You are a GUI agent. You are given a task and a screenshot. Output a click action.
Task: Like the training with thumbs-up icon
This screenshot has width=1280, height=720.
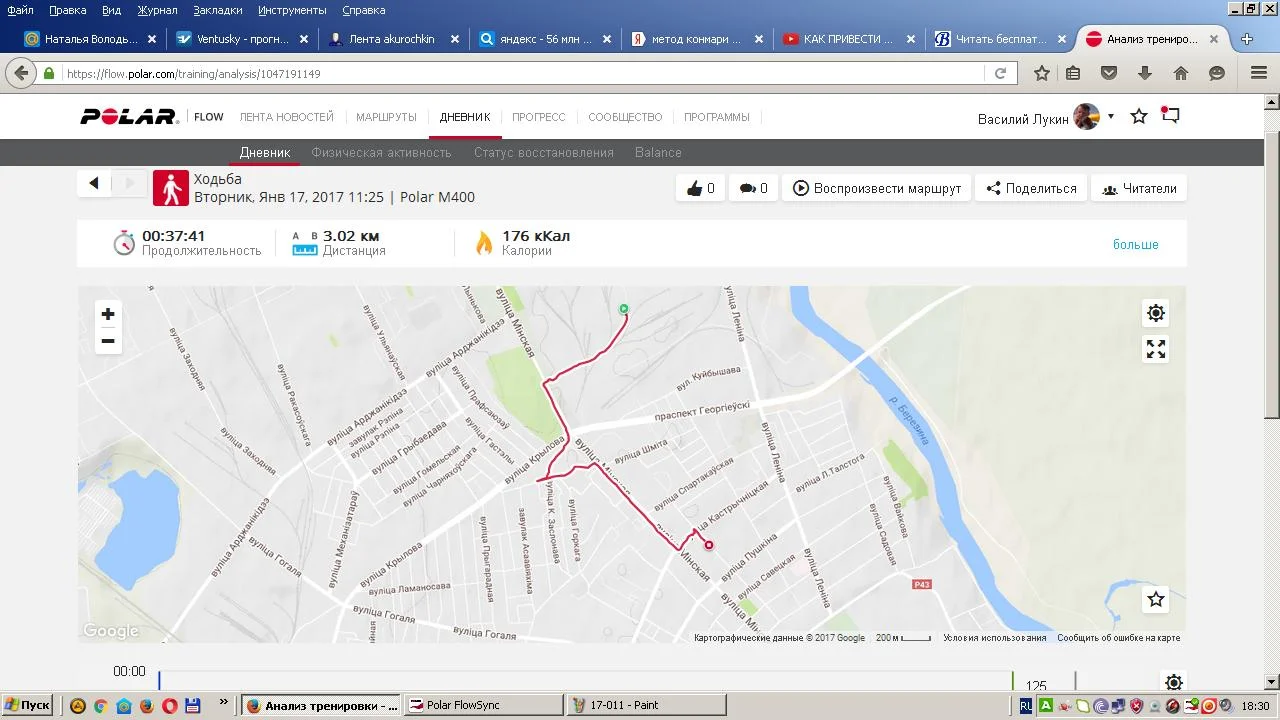click(x=700, y=188)
